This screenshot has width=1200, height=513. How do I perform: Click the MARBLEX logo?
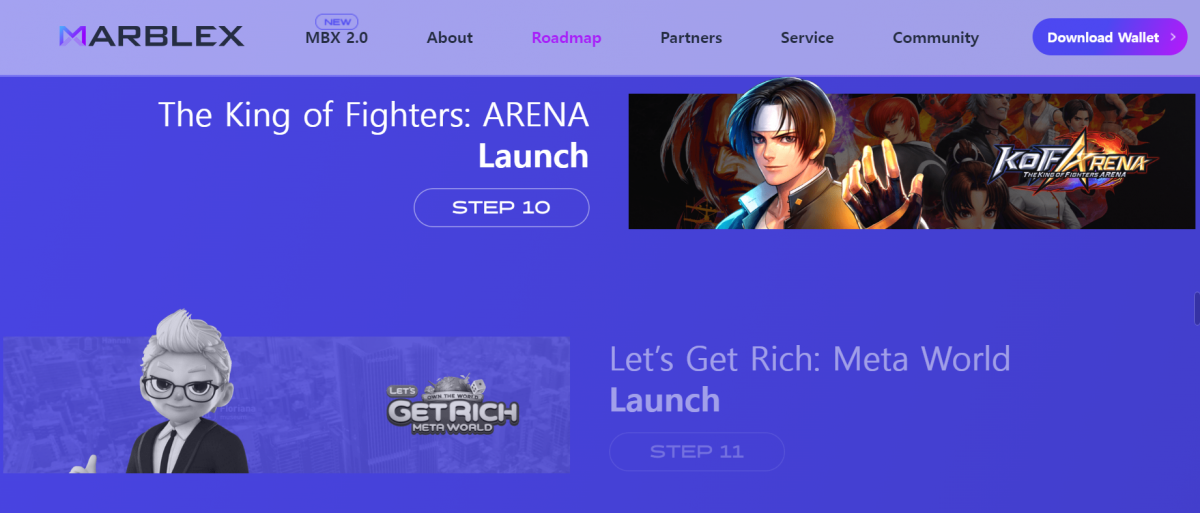[151, 37]
